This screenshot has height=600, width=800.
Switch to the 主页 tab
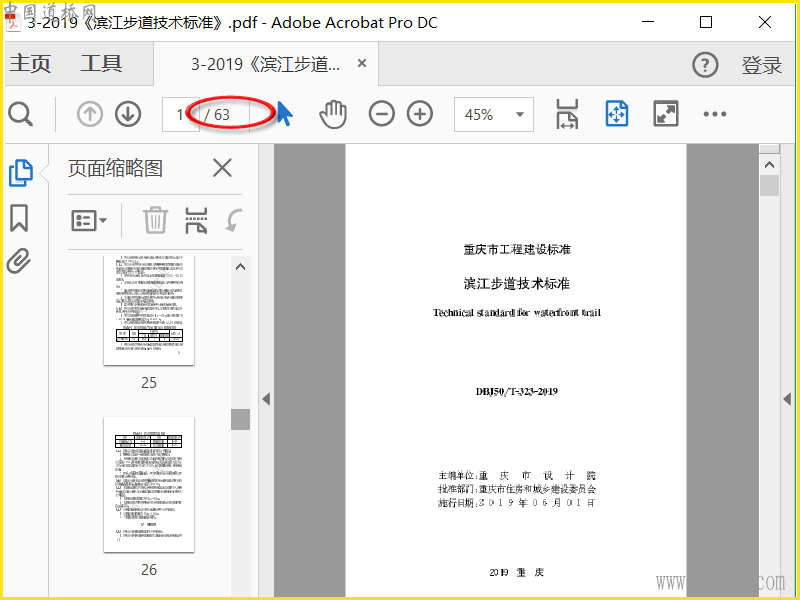[x=30, y=63]
